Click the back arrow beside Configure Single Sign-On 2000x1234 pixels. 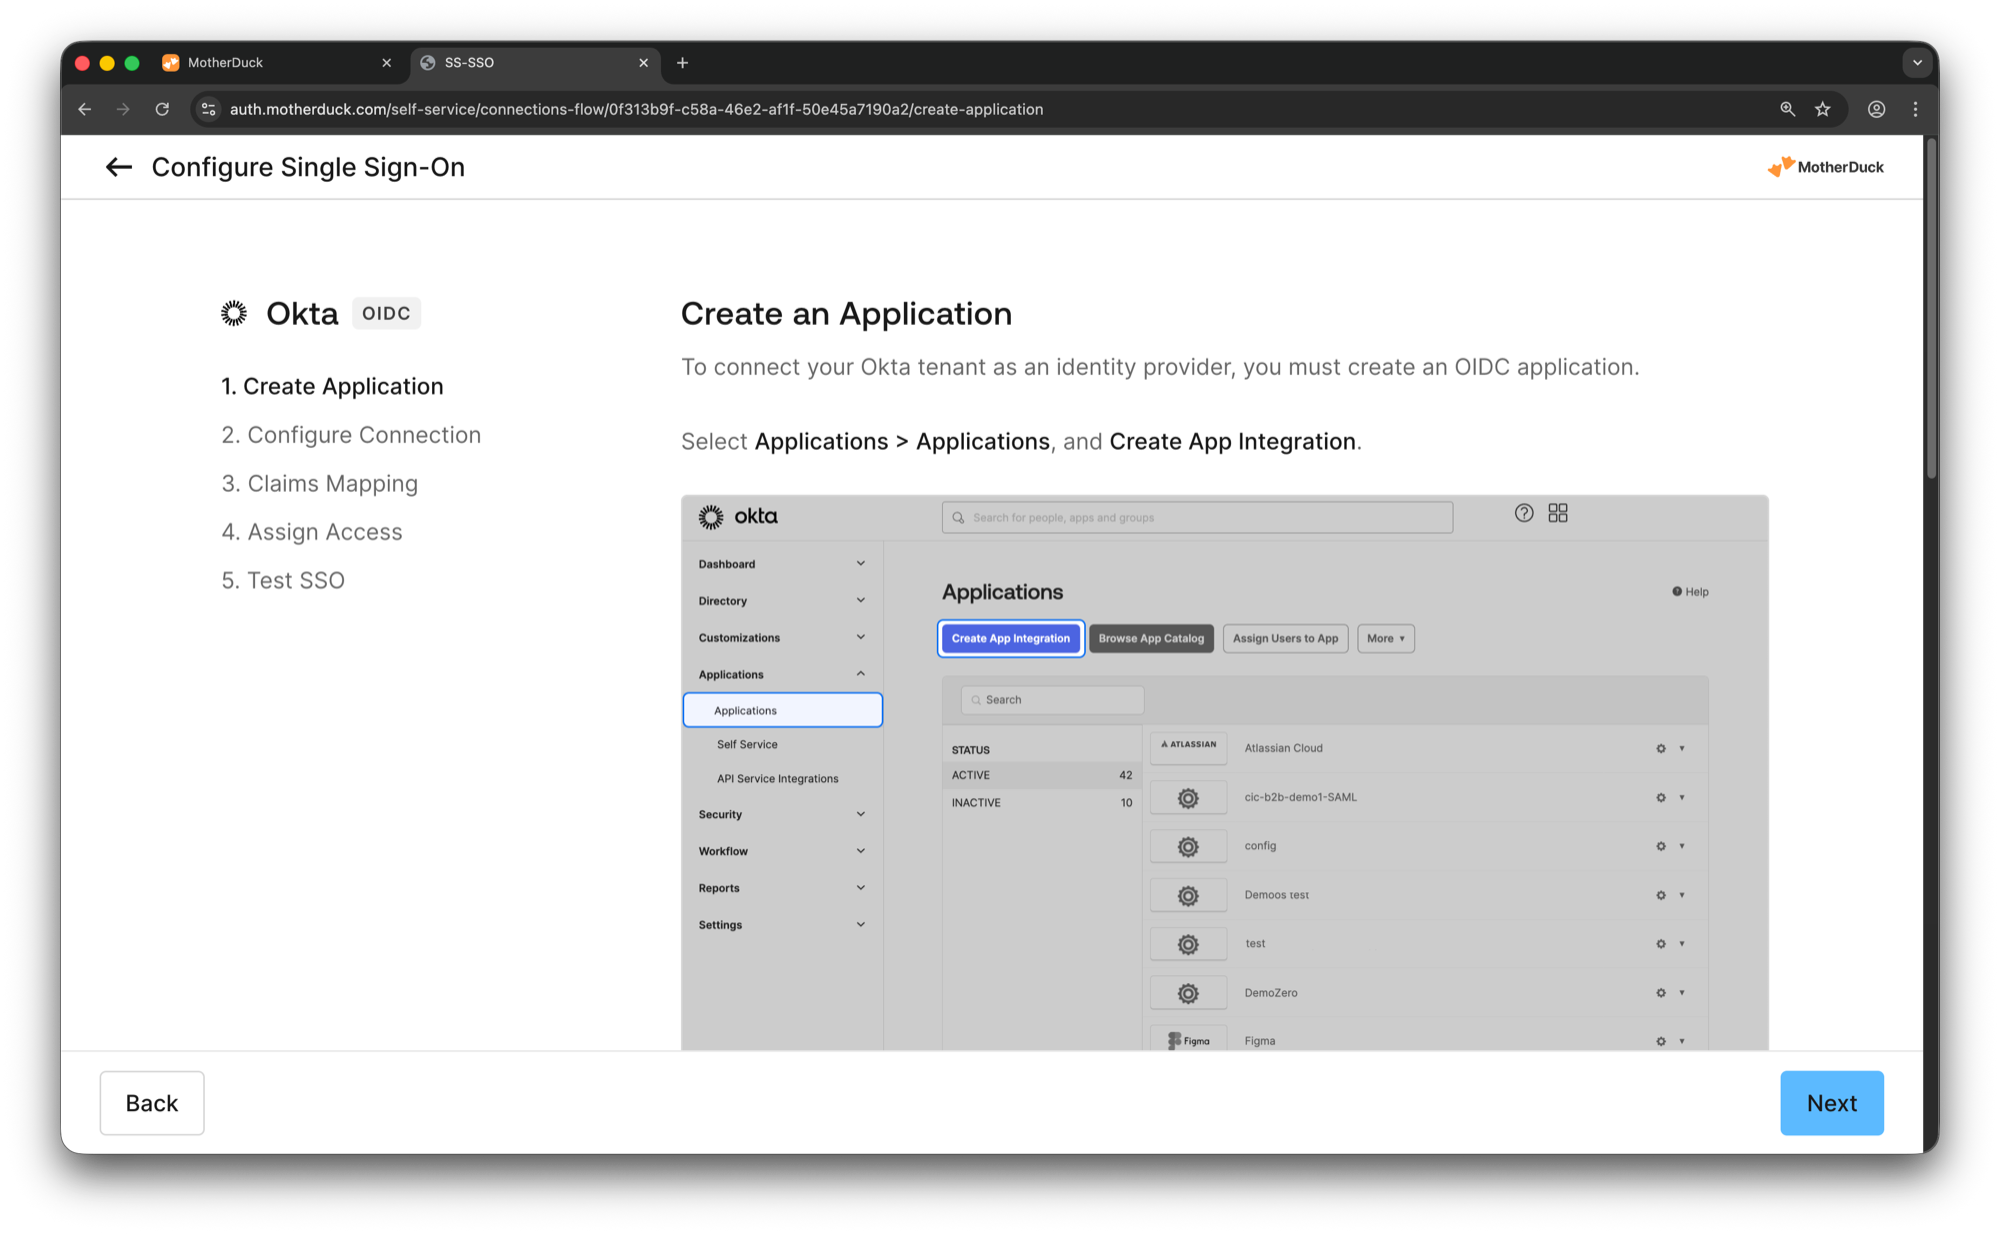coord(118,167)
